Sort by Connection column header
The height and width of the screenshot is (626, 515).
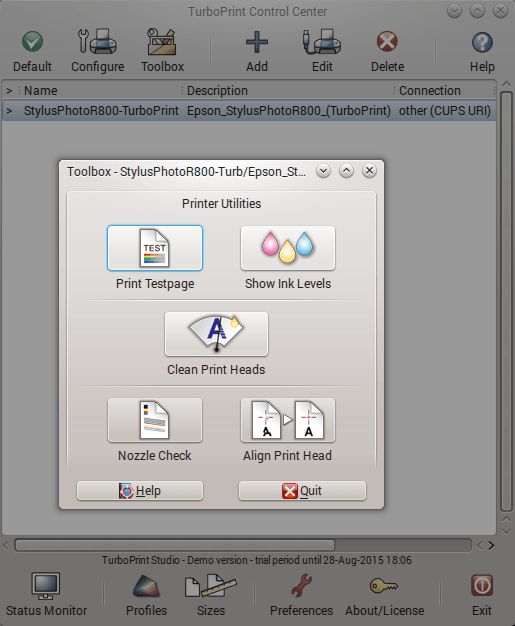[444, 91]
